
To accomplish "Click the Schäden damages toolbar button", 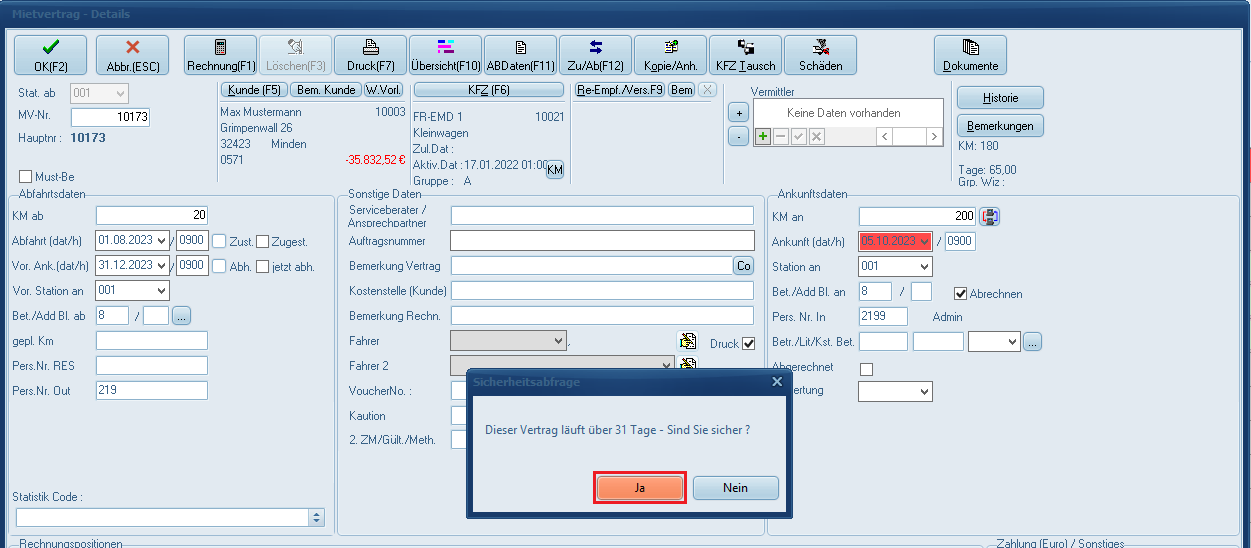I will pyautogui.click(x=820, y=55).
